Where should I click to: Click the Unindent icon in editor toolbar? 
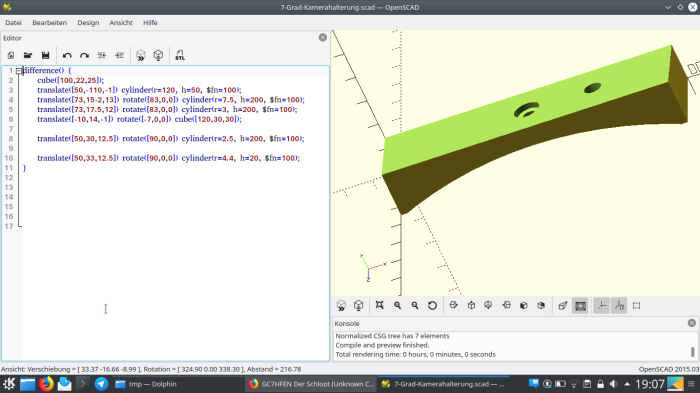[102, 55]
